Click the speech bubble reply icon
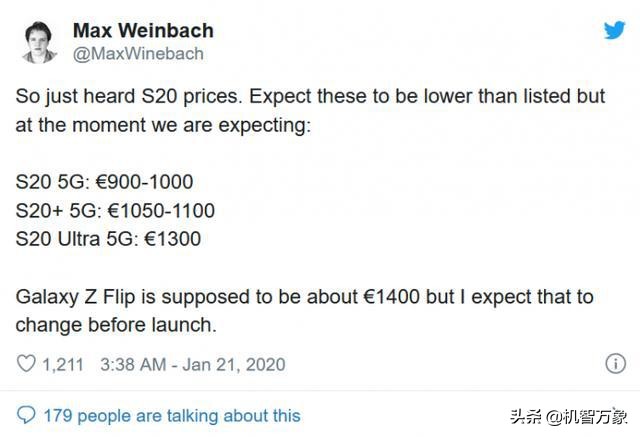The width and height of the screenshot is (640, 437). (x=26, y=415)
